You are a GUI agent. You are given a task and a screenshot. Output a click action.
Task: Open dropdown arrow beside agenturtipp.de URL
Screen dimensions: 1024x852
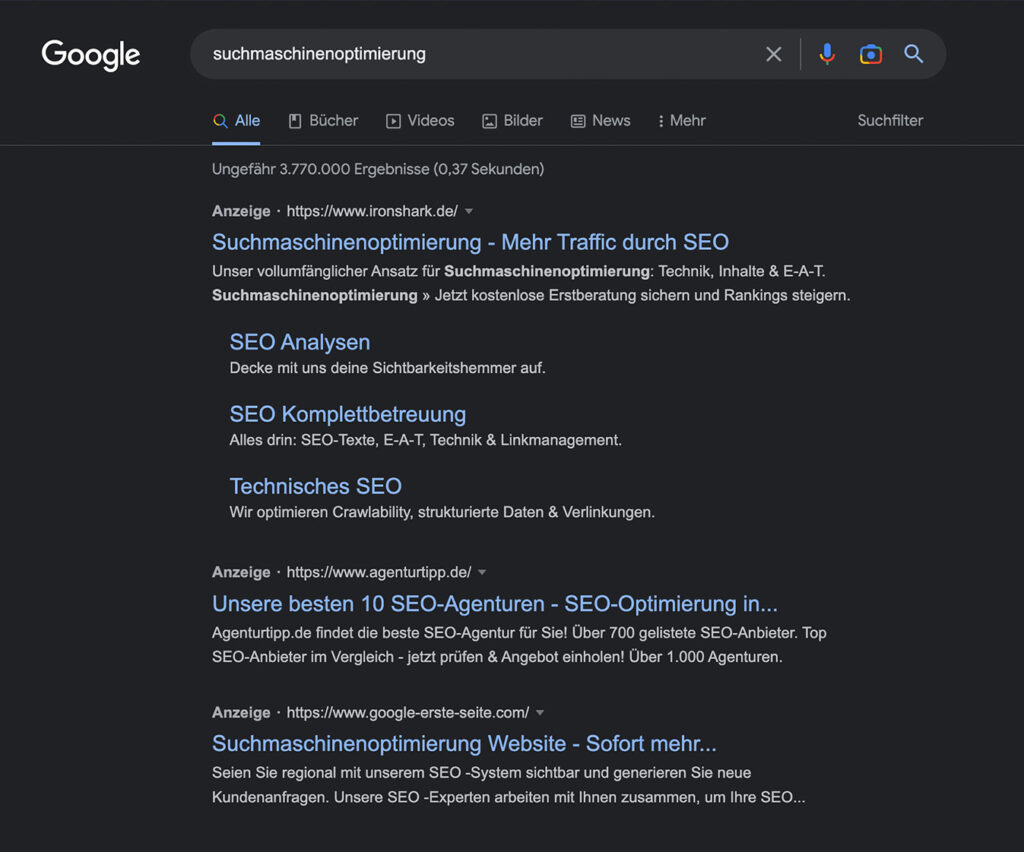pos(482,573)
